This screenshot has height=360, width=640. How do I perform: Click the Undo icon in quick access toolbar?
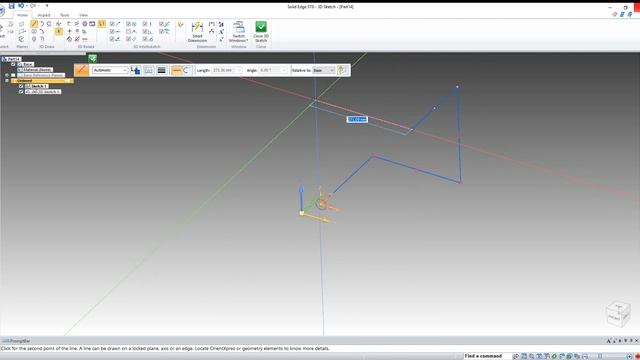(x=21, y=6)
